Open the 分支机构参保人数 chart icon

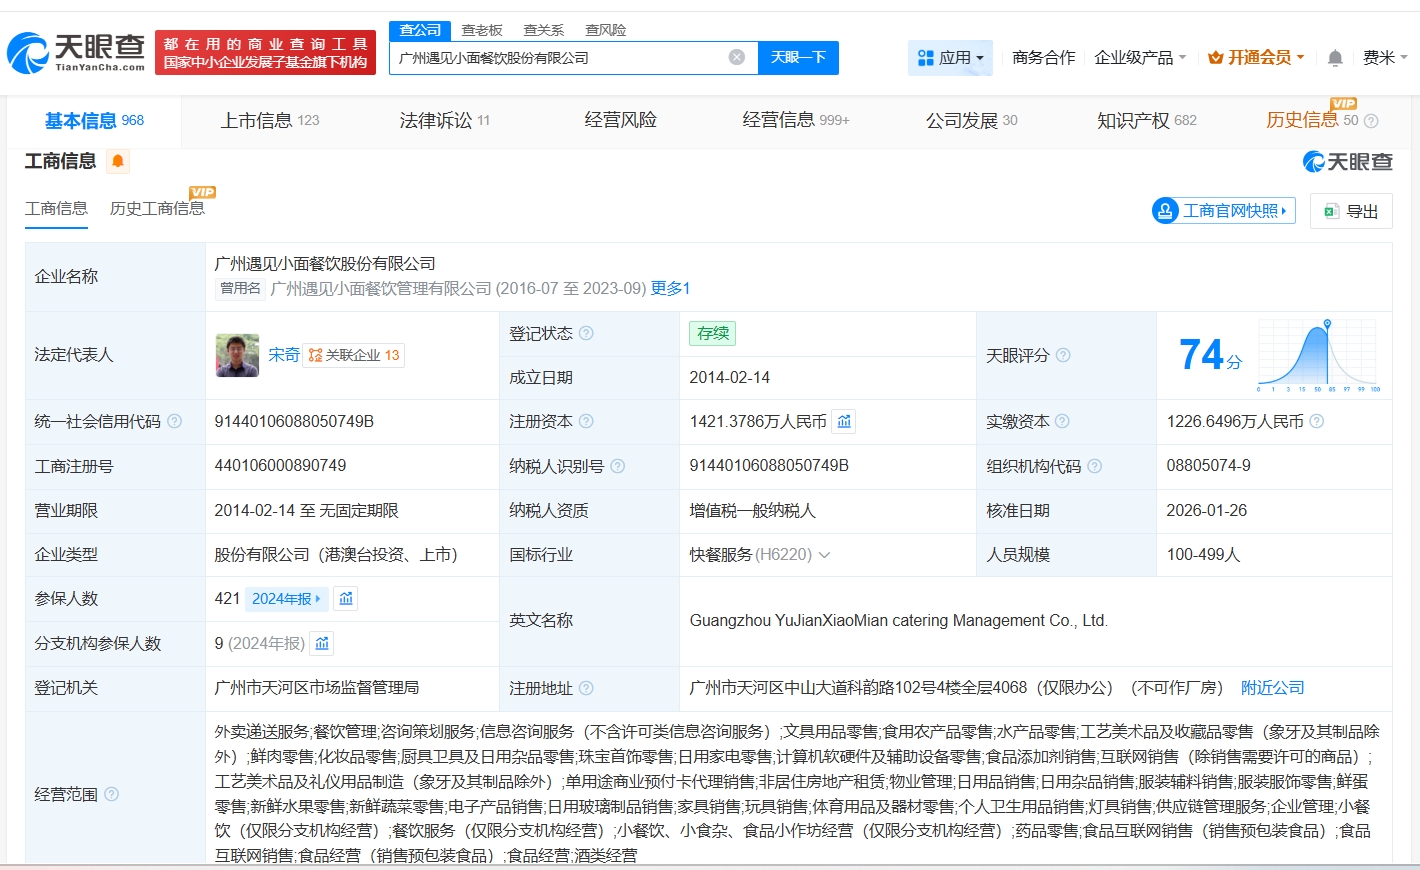click(322, 643)
